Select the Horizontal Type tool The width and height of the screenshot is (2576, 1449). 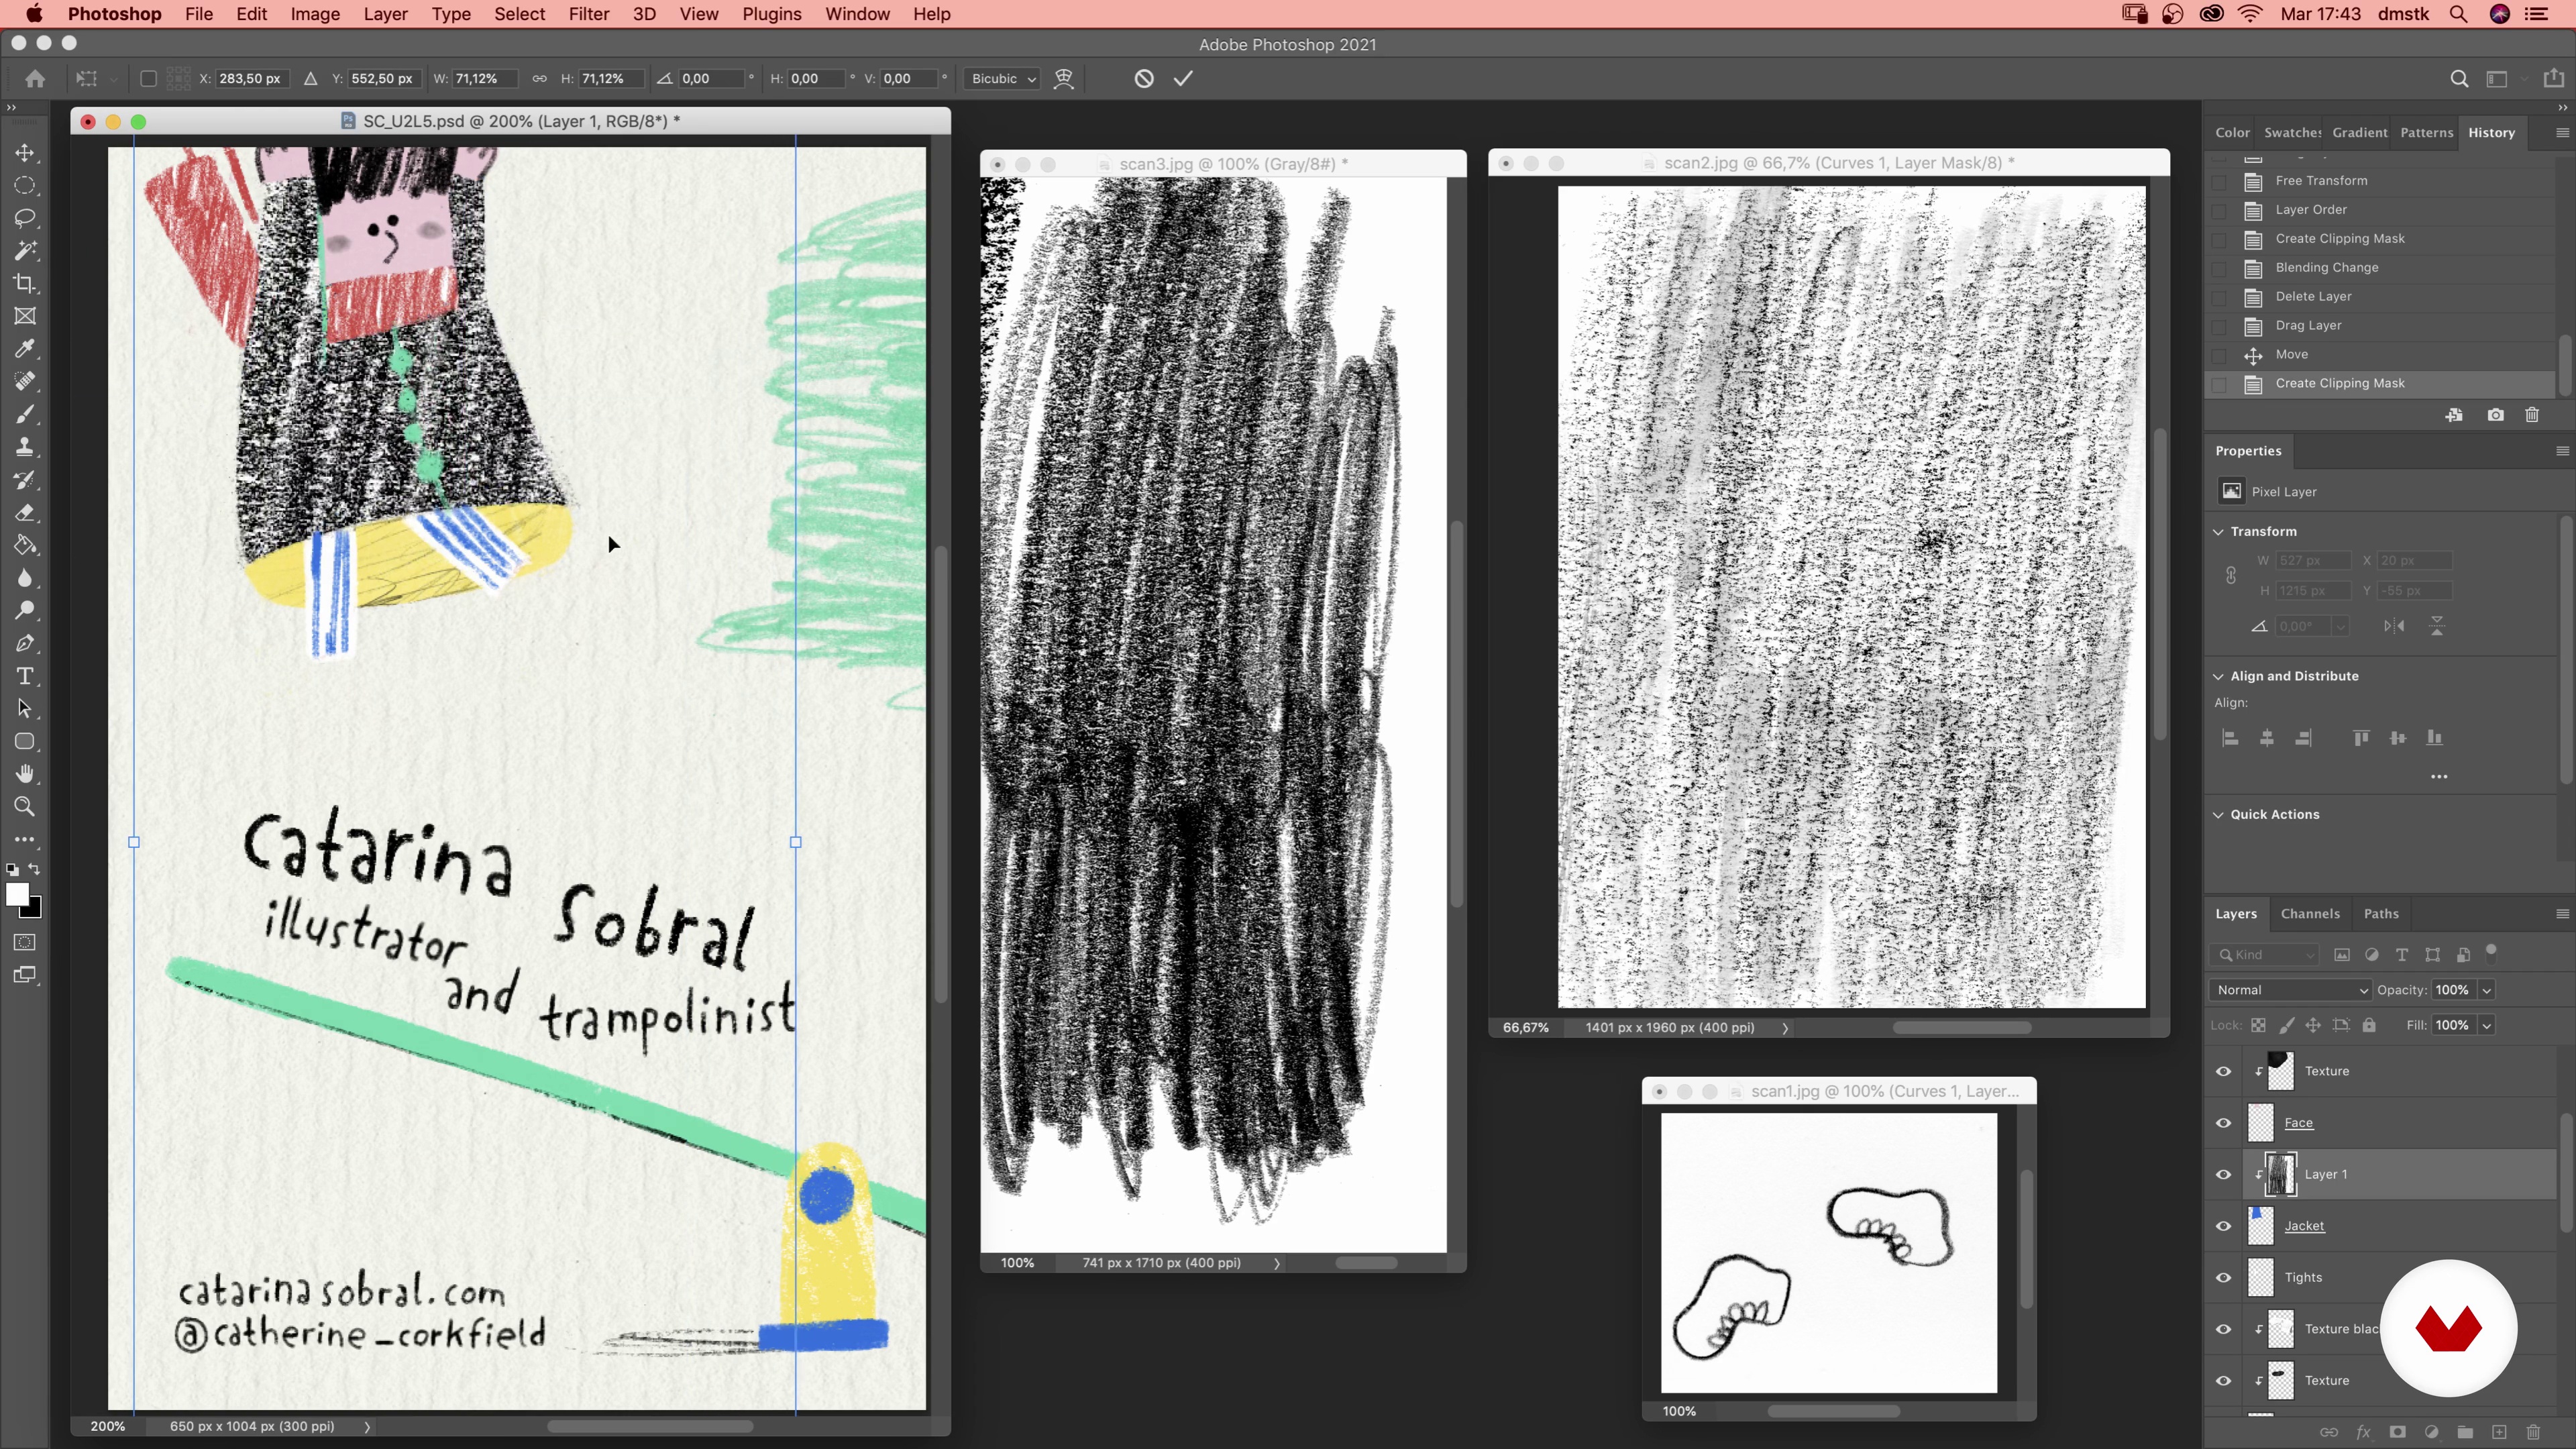25,676
